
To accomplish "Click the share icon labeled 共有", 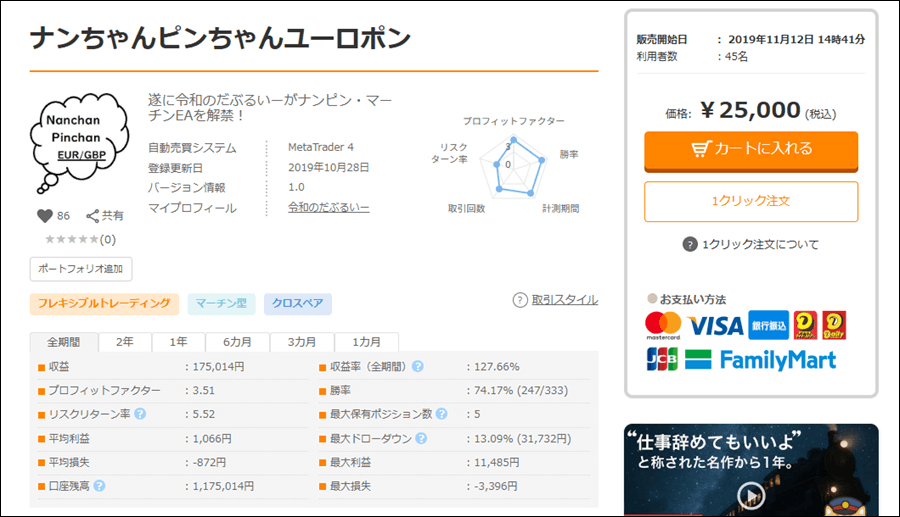I will click(x=93, y=215).
